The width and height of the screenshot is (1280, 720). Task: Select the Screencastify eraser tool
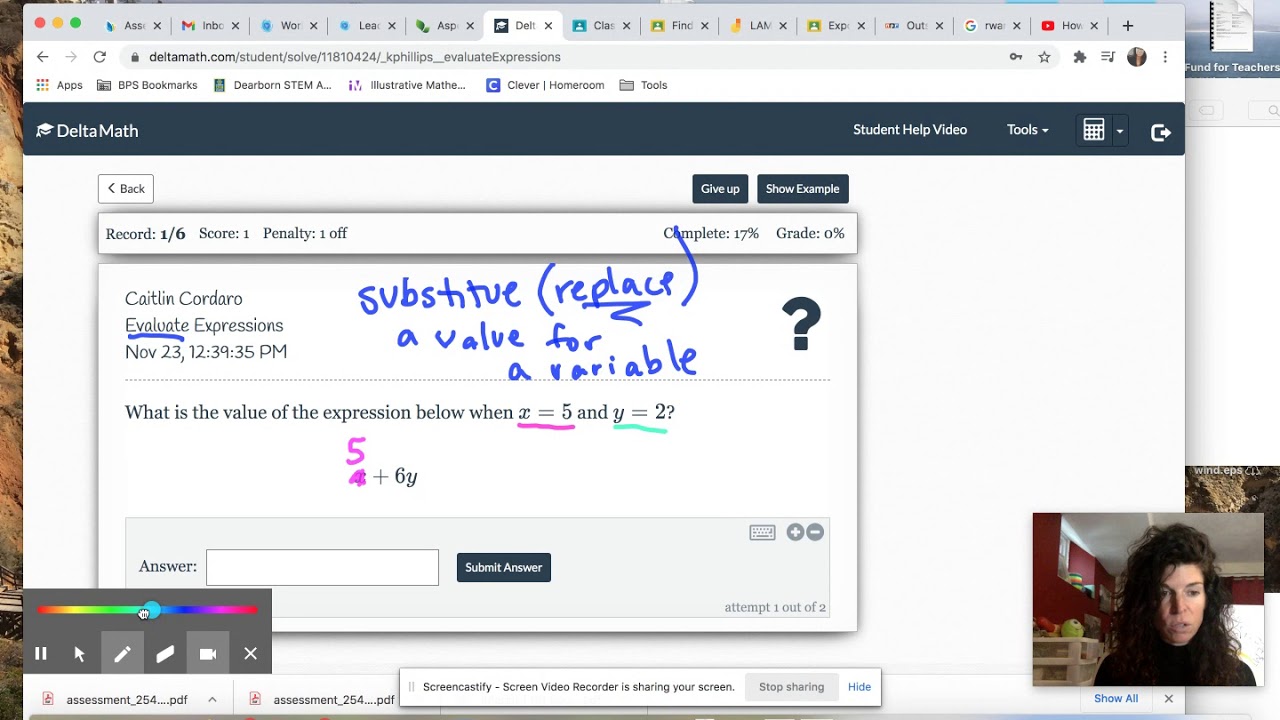[165, 654]
